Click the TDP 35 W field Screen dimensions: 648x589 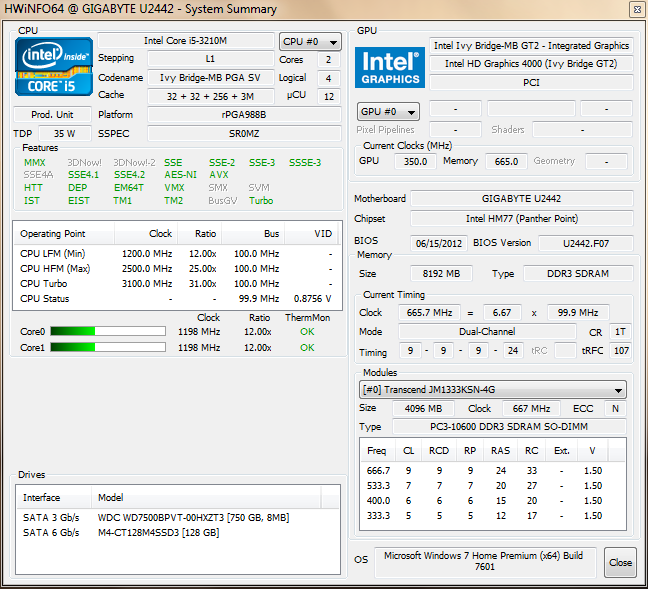64,134
